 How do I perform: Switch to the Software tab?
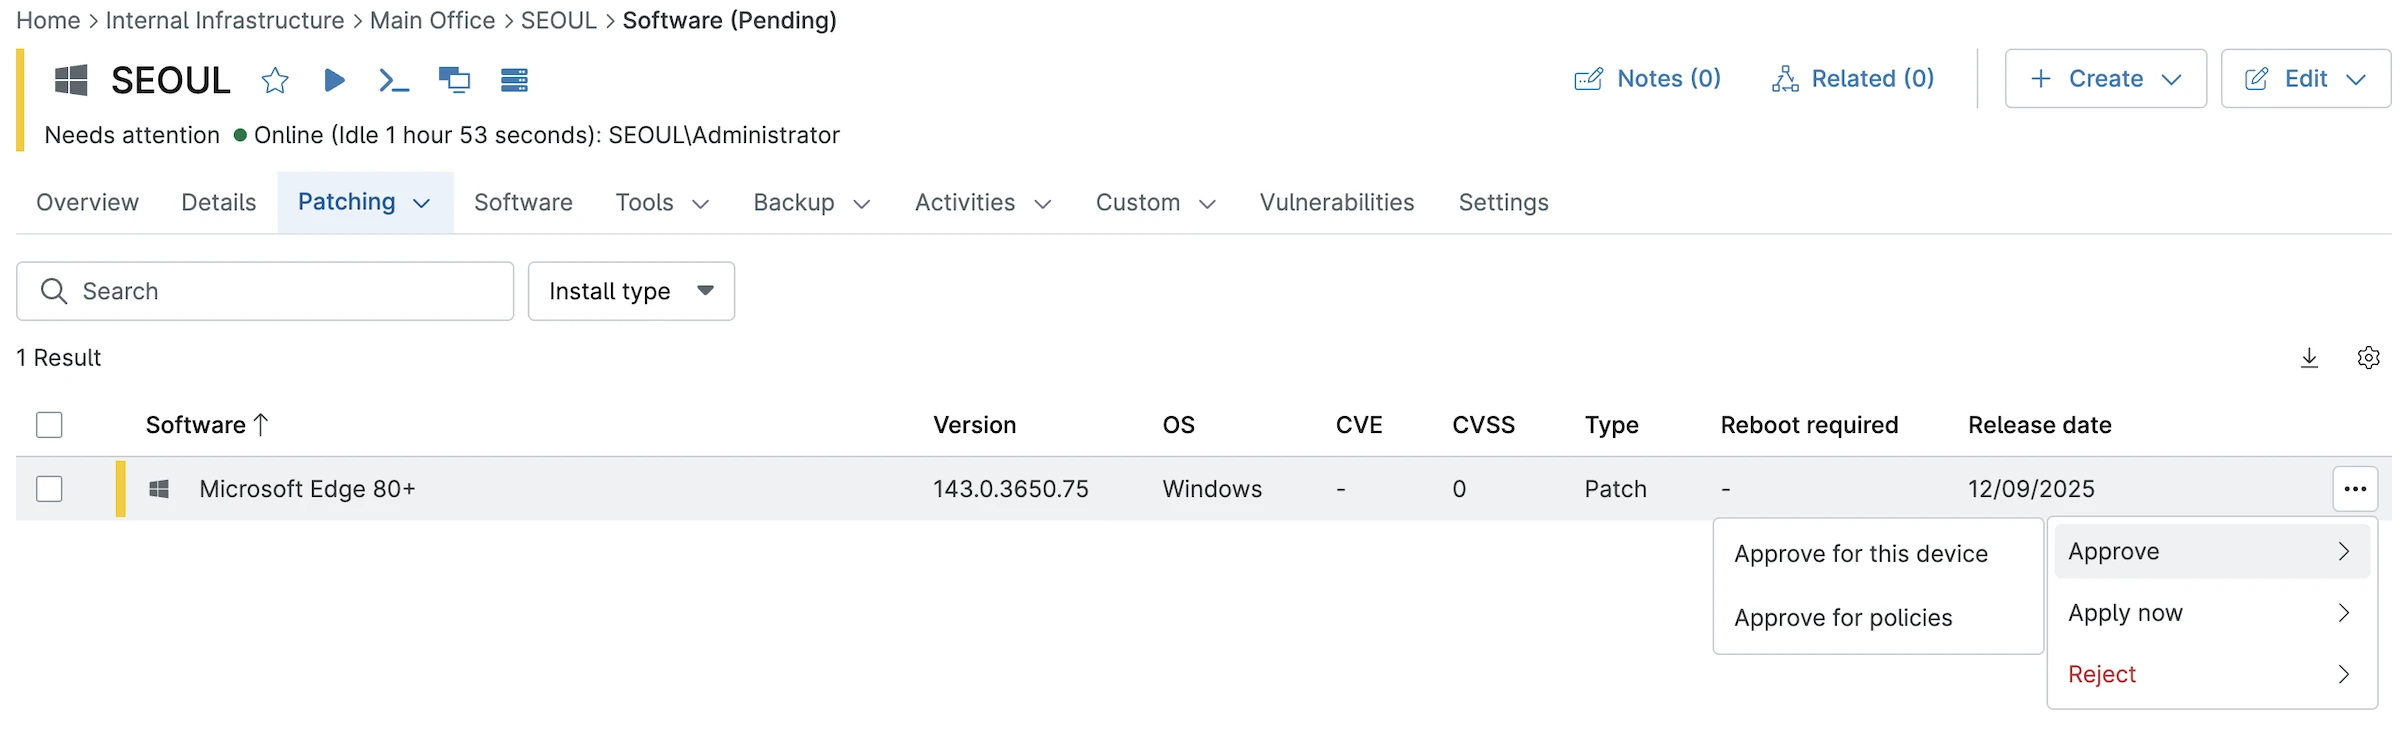[523, 203]
